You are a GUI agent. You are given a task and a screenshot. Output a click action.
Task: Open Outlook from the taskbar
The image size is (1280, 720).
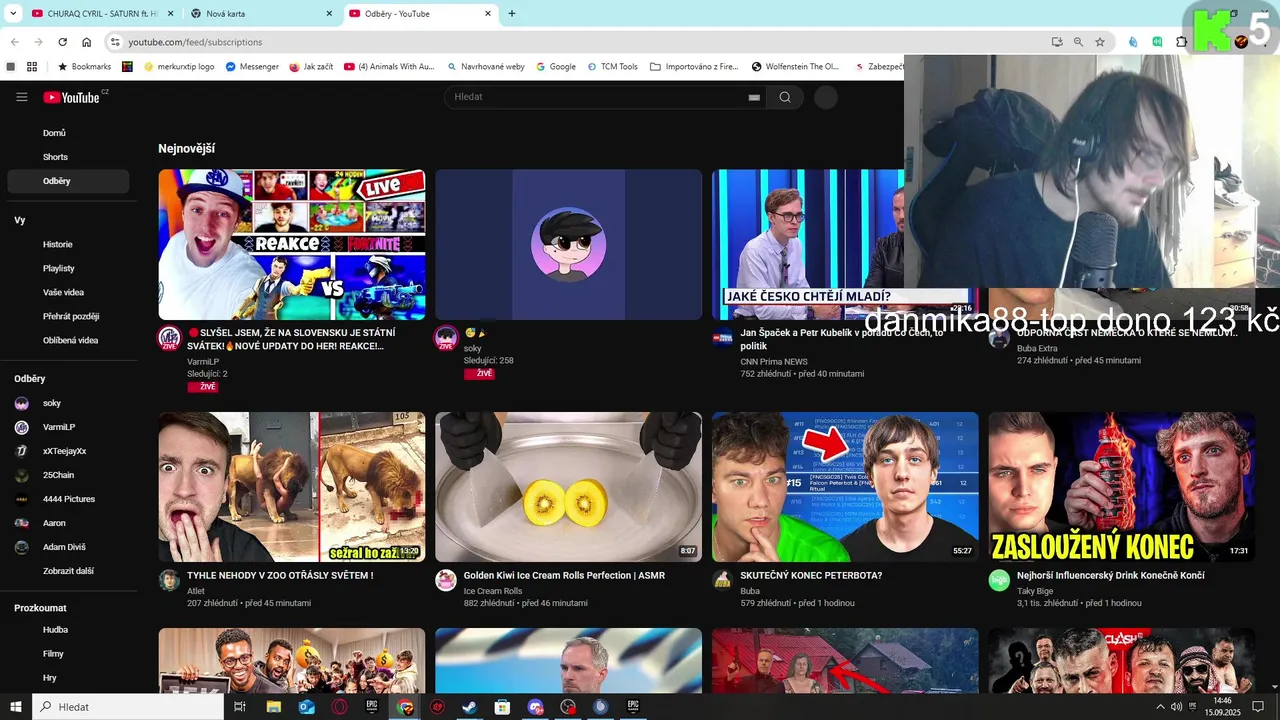(x=306, y=706)
